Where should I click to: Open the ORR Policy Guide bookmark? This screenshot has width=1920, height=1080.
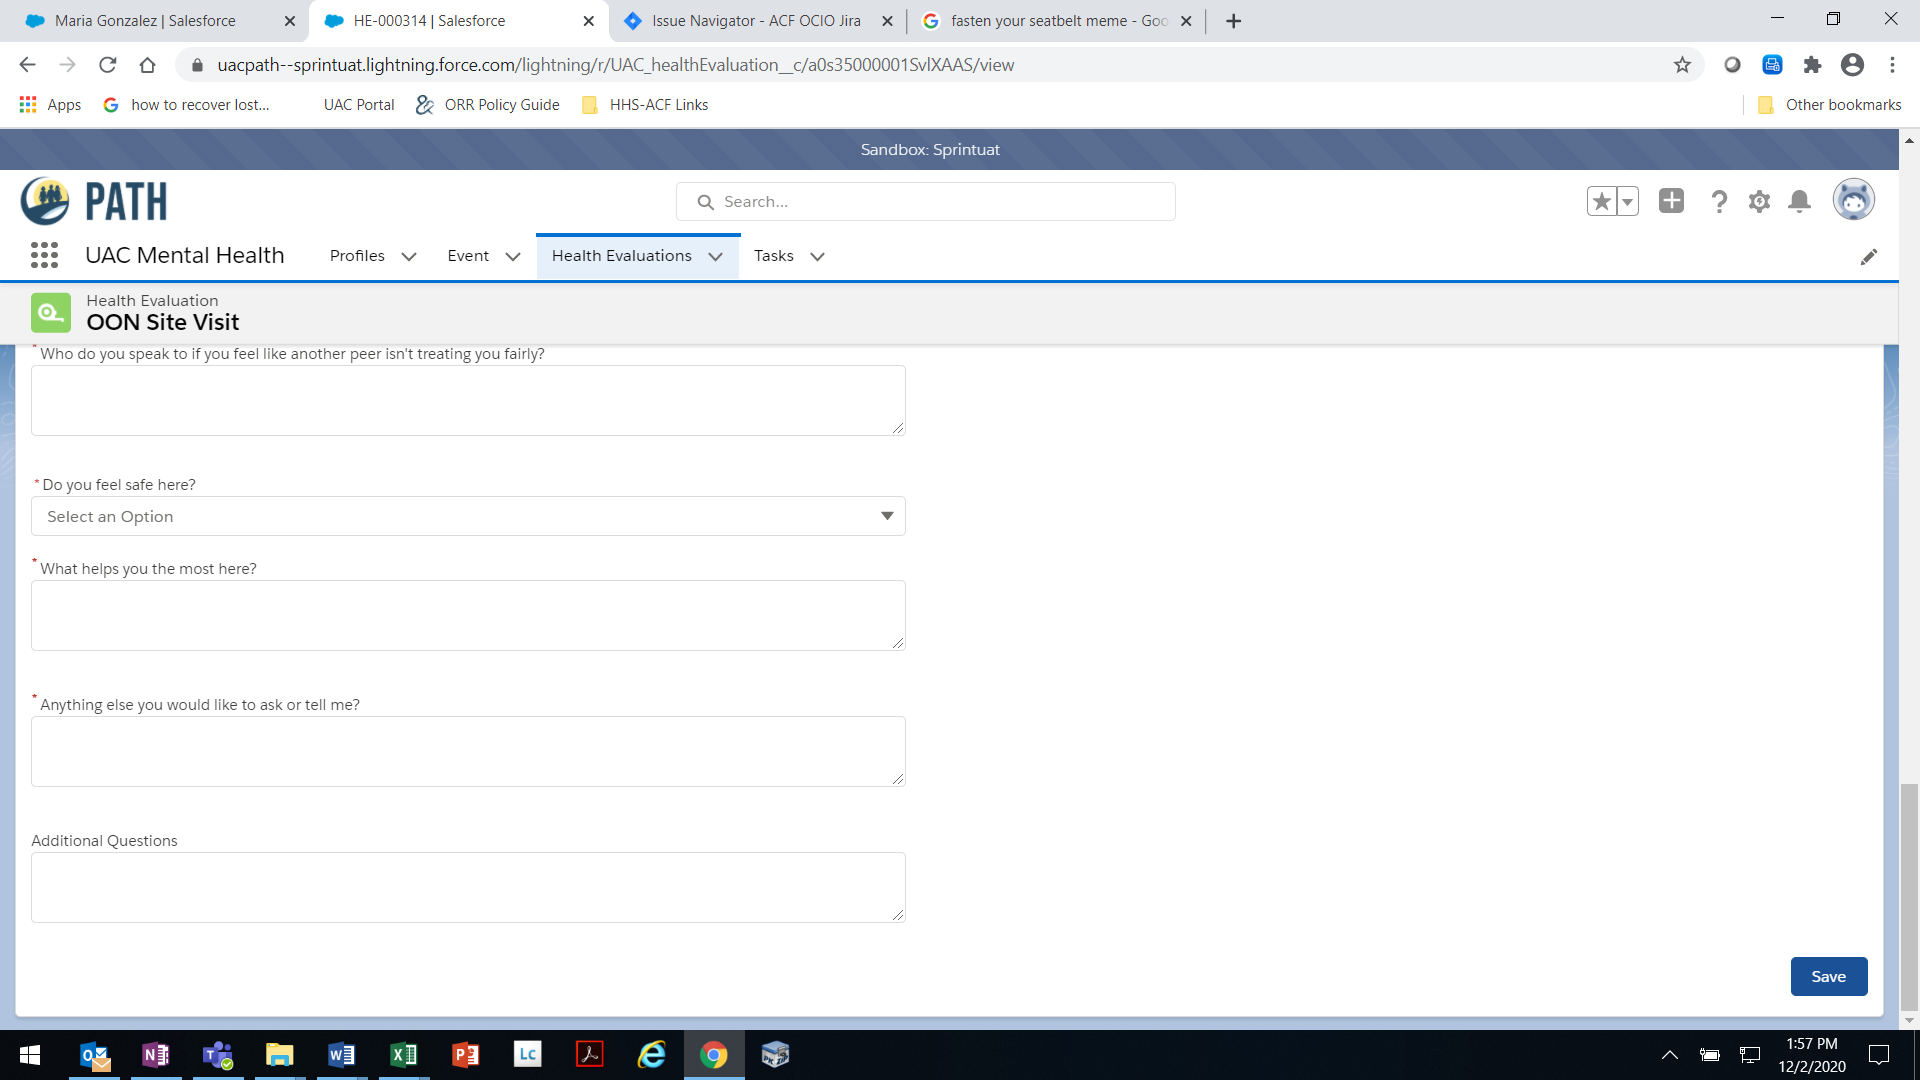[488, 105]
